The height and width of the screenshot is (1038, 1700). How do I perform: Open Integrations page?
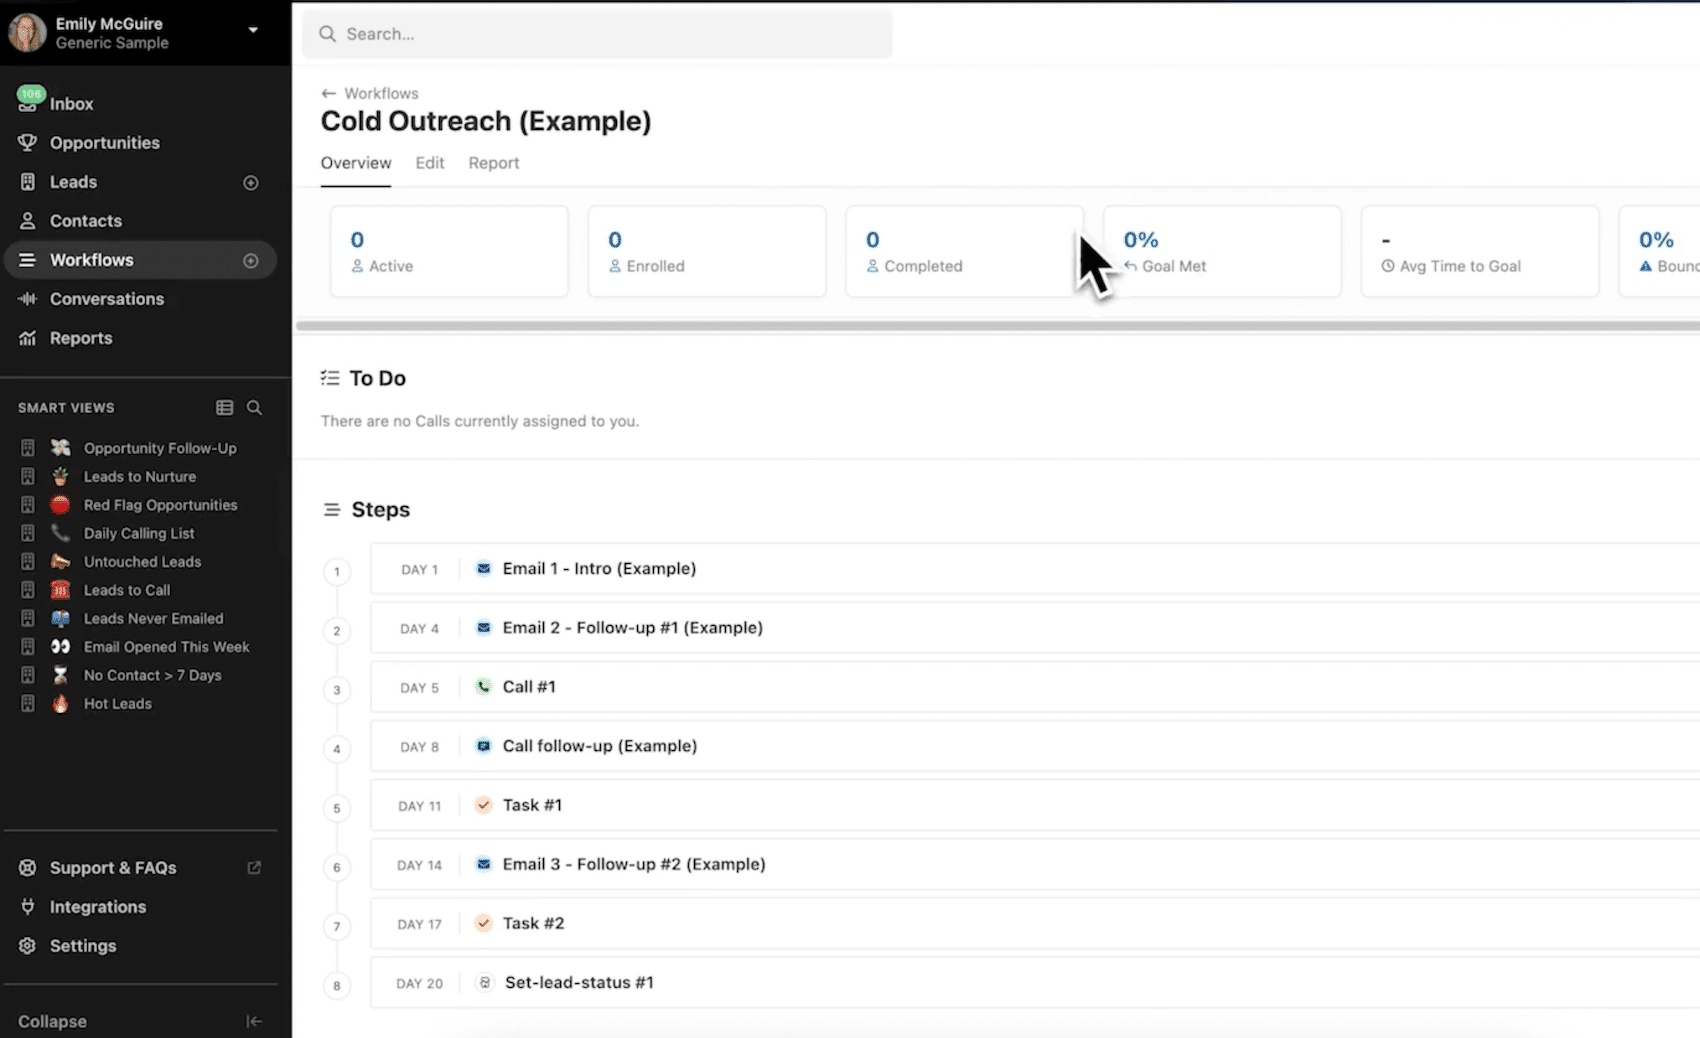click(98, 907)
